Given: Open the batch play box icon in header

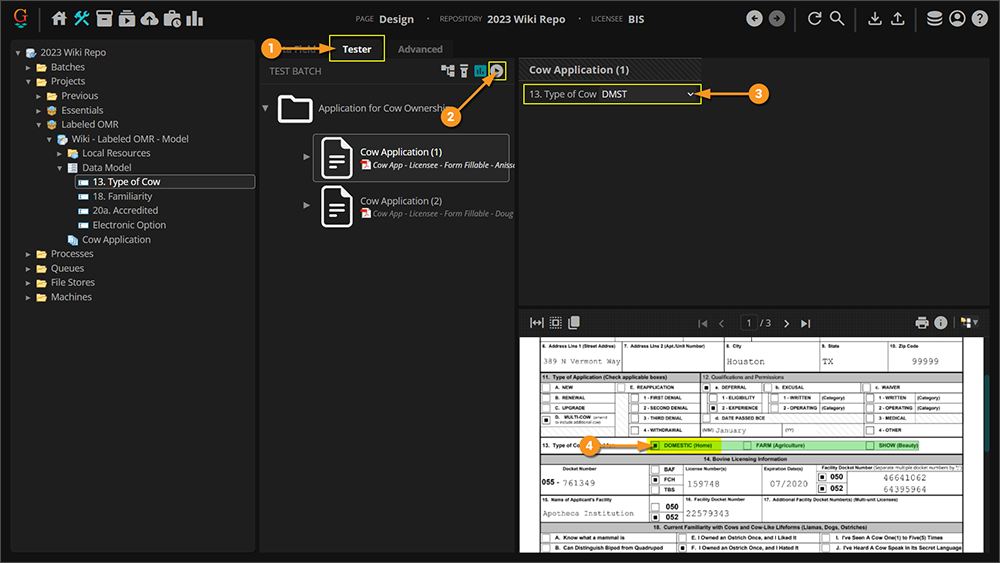Looking at the screenshot, I should (x=127, y=18).
